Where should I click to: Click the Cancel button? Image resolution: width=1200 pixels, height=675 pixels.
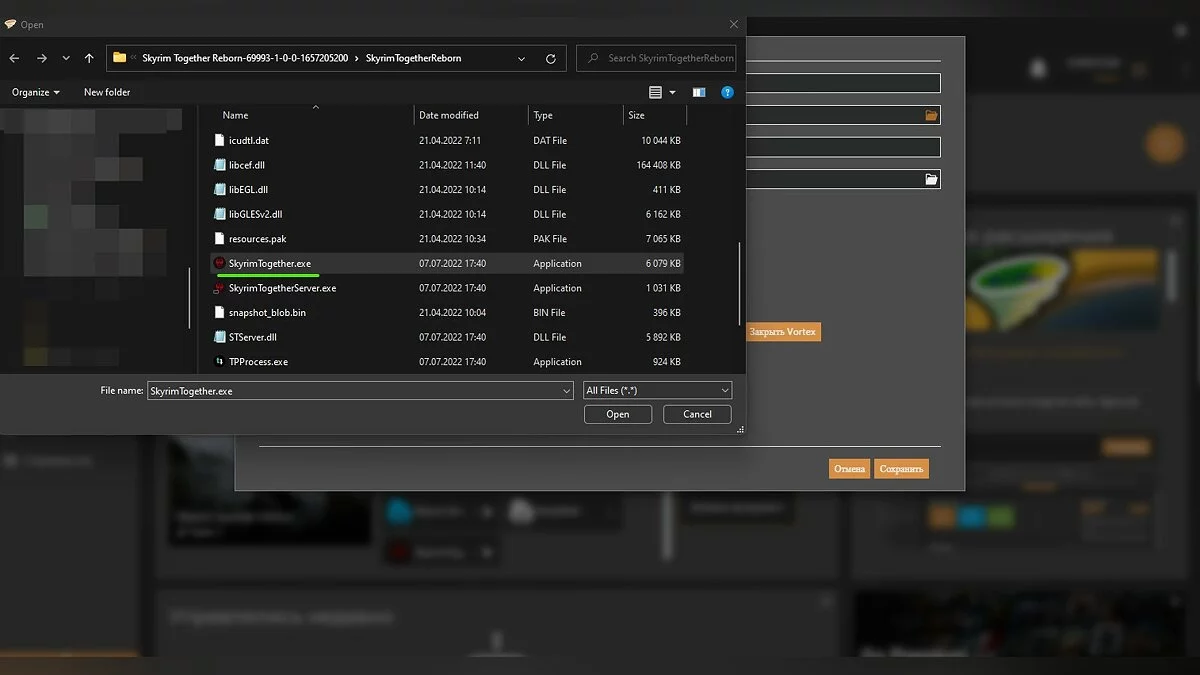point(697,414)
